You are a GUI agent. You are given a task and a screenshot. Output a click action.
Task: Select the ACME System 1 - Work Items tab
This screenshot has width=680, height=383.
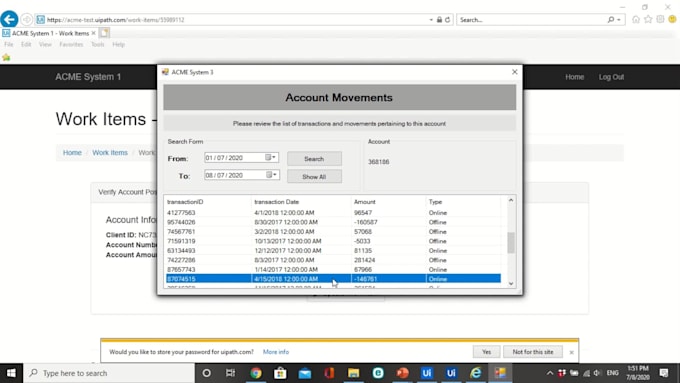[x=49, y=33]
